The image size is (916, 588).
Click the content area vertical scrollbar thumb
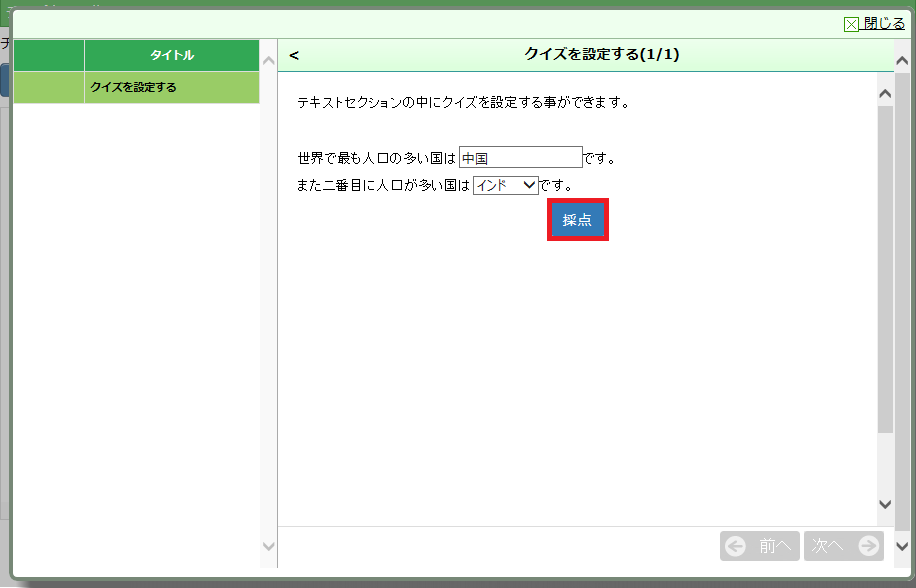click(885, 269)
